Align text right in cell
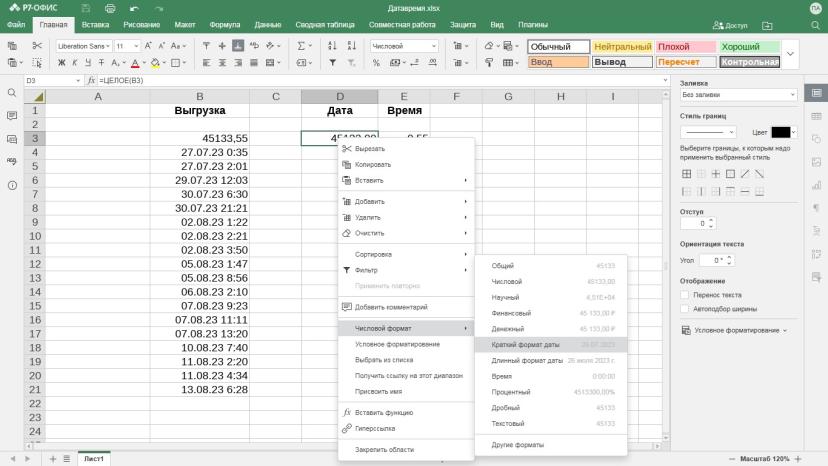The height and width of the screenshot is (466, 828). click(238, 63)
